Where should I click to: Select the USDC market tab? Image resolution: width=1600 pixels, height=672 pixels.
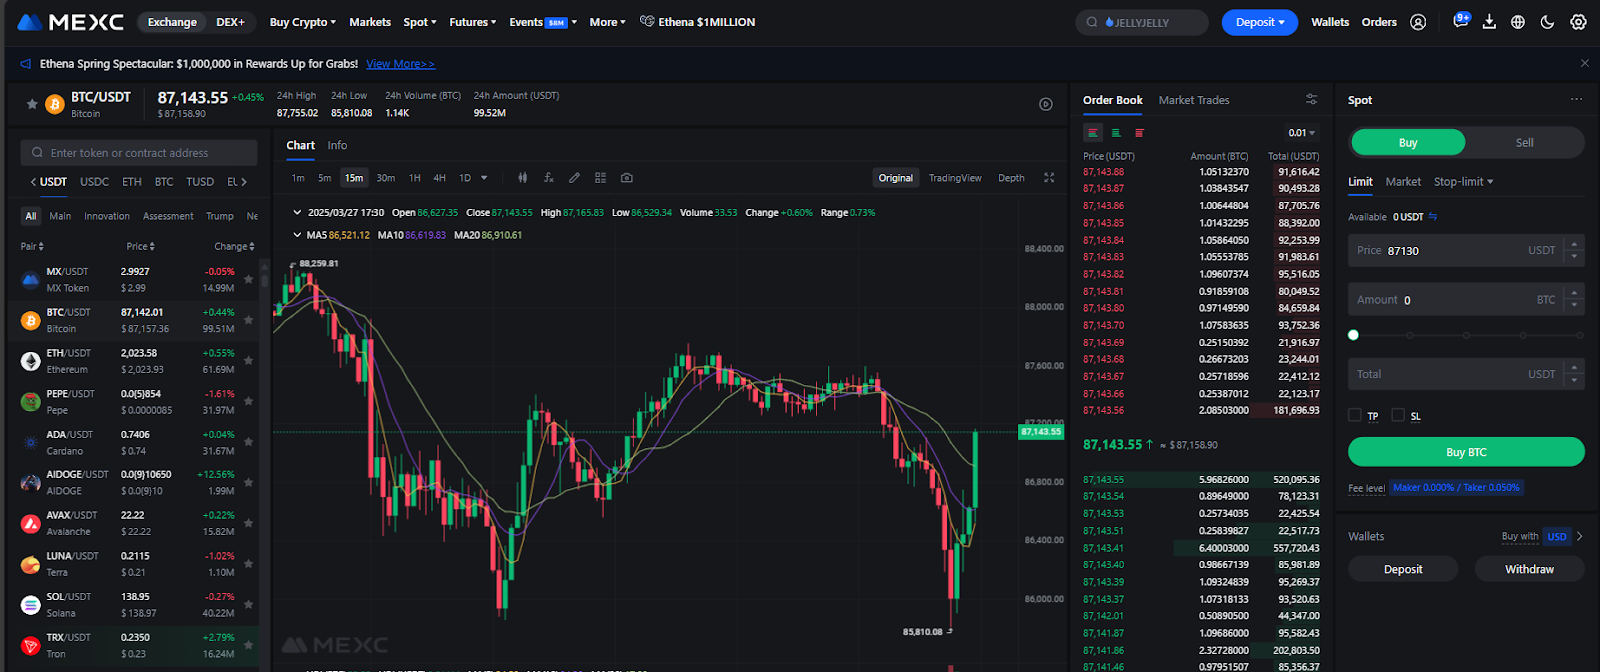(x=94, y=182)
